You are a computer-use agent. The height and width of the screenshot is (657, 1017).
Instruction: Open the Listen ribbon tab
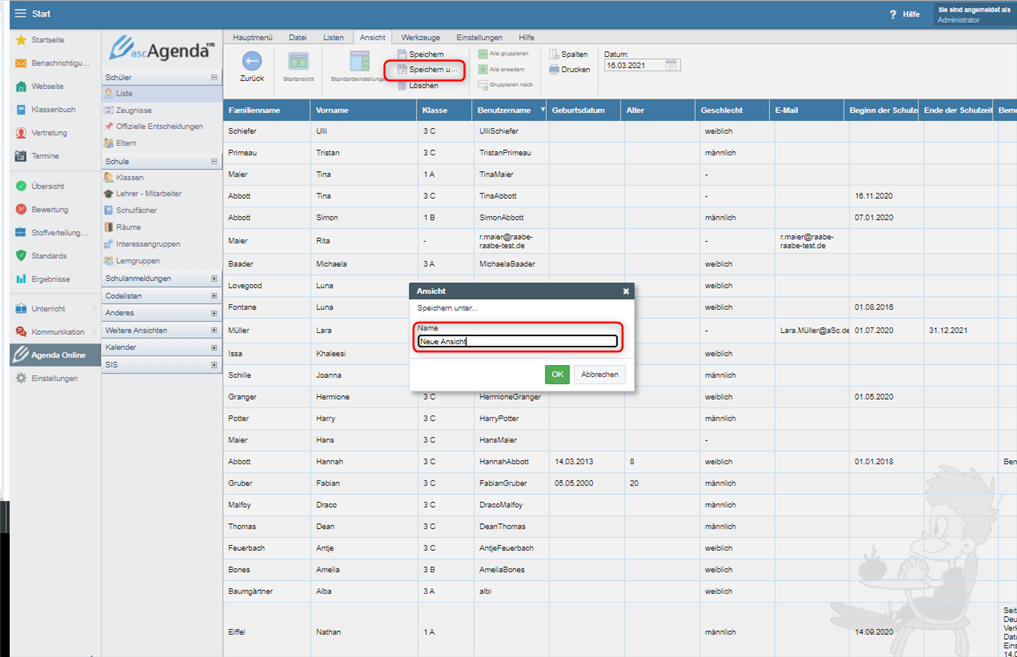333,37
